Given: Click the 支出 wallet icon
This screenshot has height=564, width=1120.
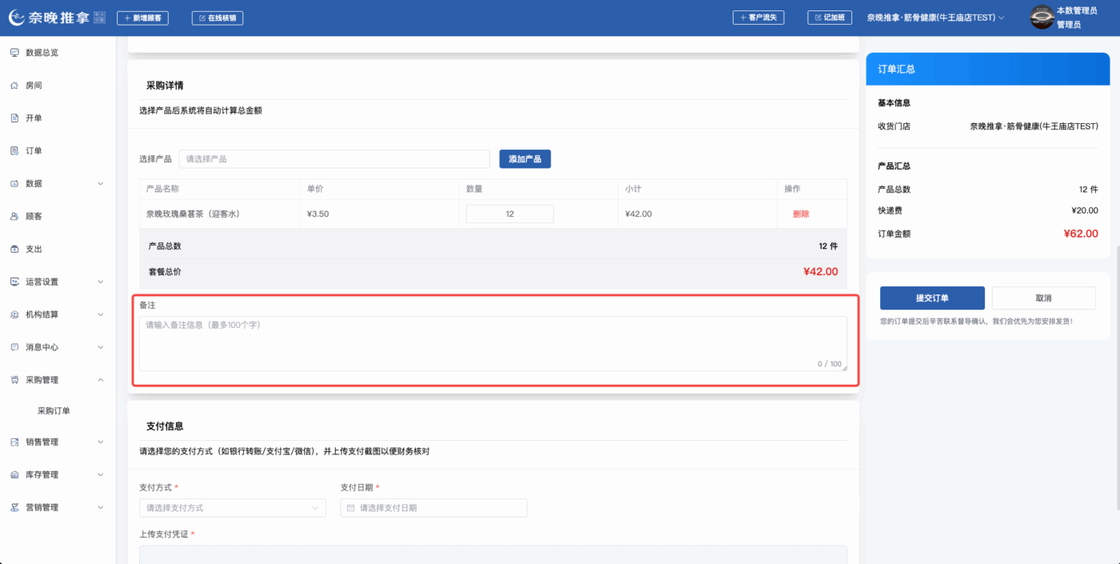Looking at the screenshot, I should 14,249.
